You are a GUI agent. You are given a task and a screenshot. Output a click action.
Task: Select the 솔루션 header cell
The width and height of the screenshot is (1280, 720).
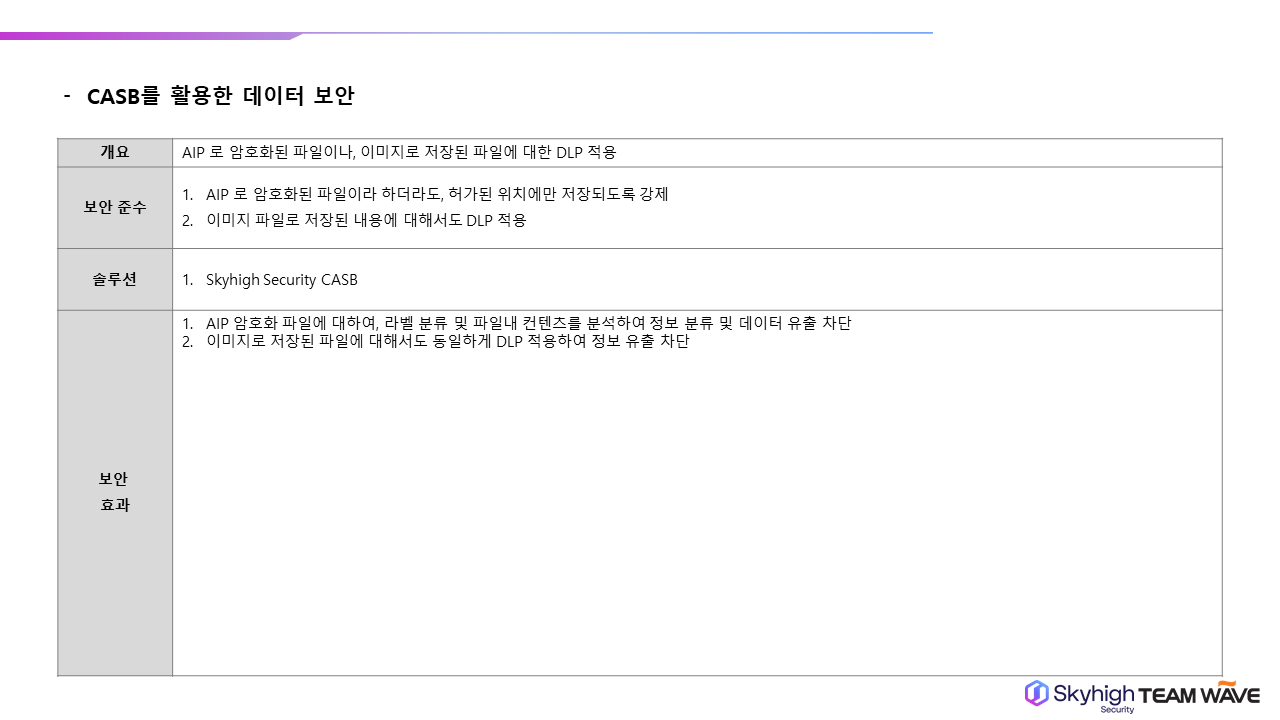click(115, 280)
